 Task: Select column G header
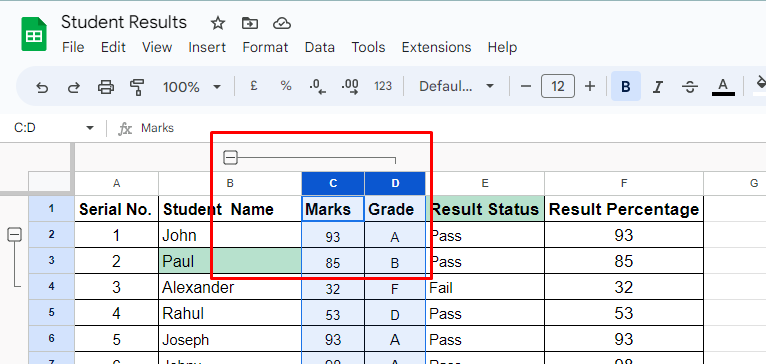tap(735, 184)
